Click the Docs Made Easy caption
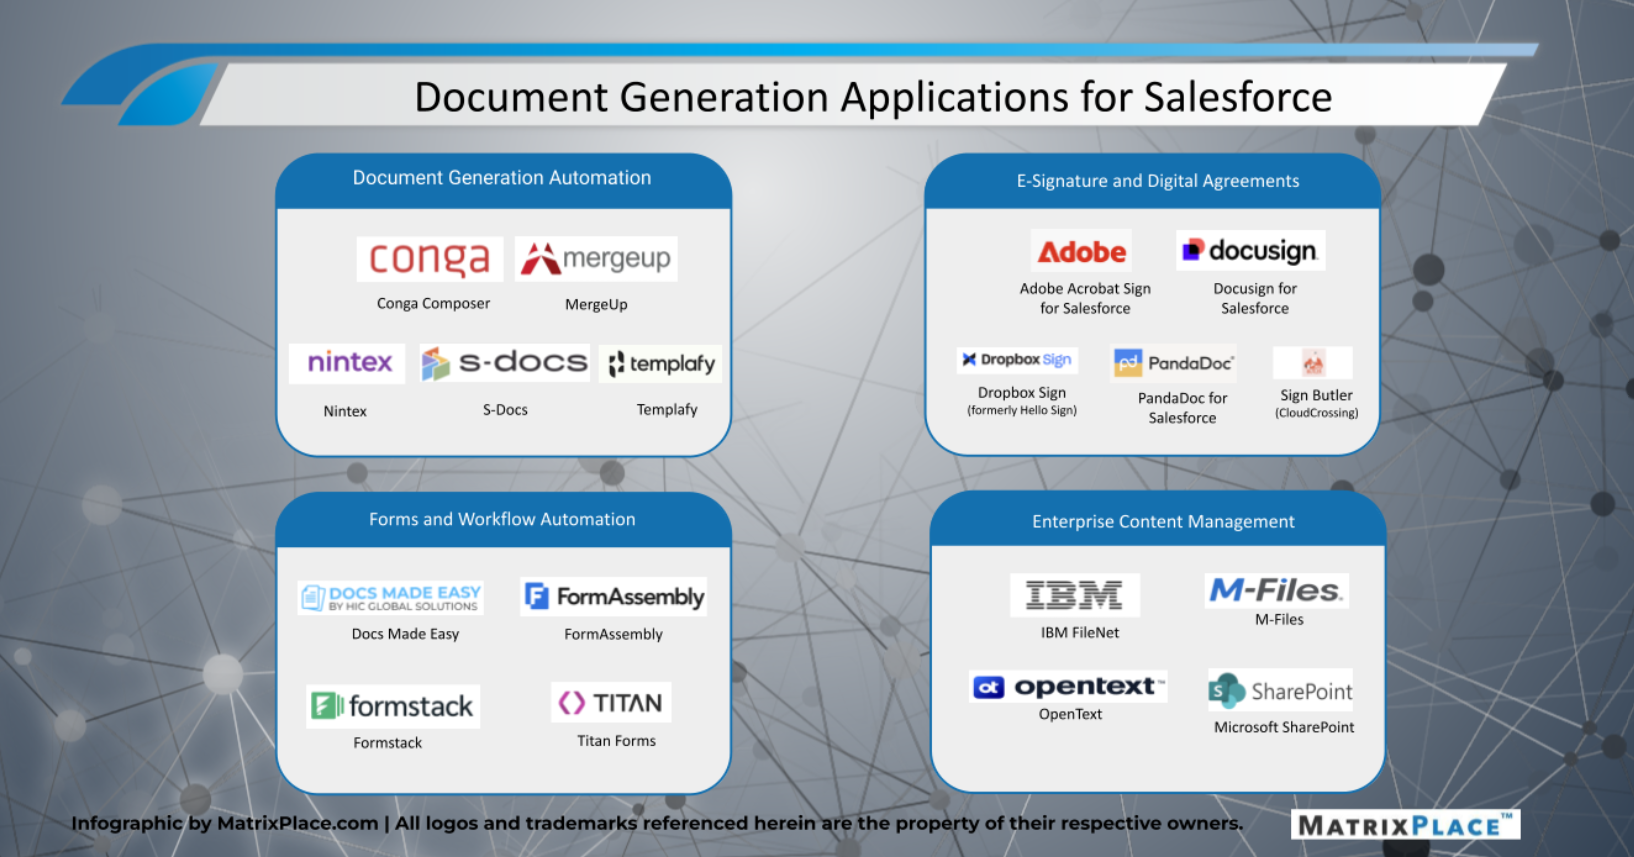The image size is (1634, 857). [x=405, y=634]
